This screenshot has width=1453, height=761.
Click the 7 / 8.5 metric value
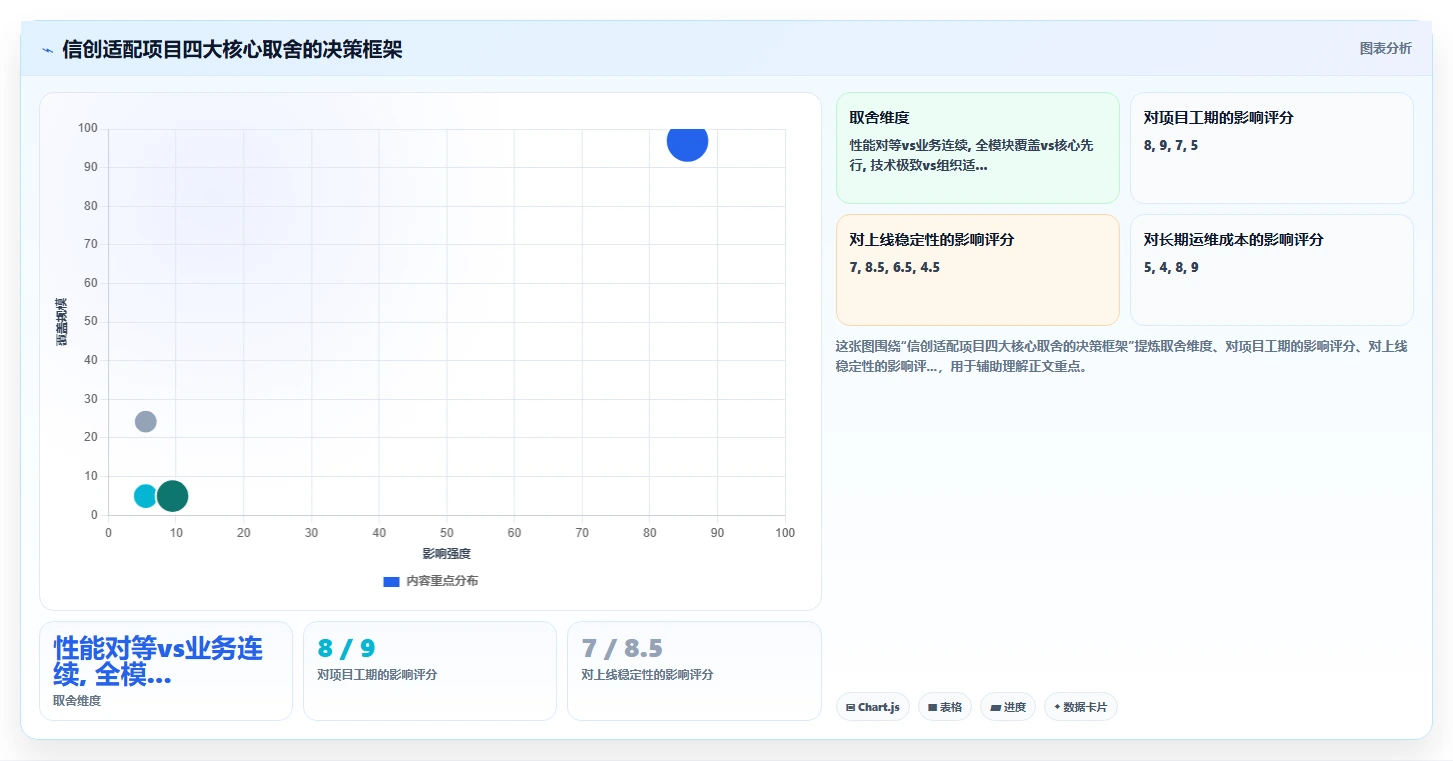pos(622,648)
